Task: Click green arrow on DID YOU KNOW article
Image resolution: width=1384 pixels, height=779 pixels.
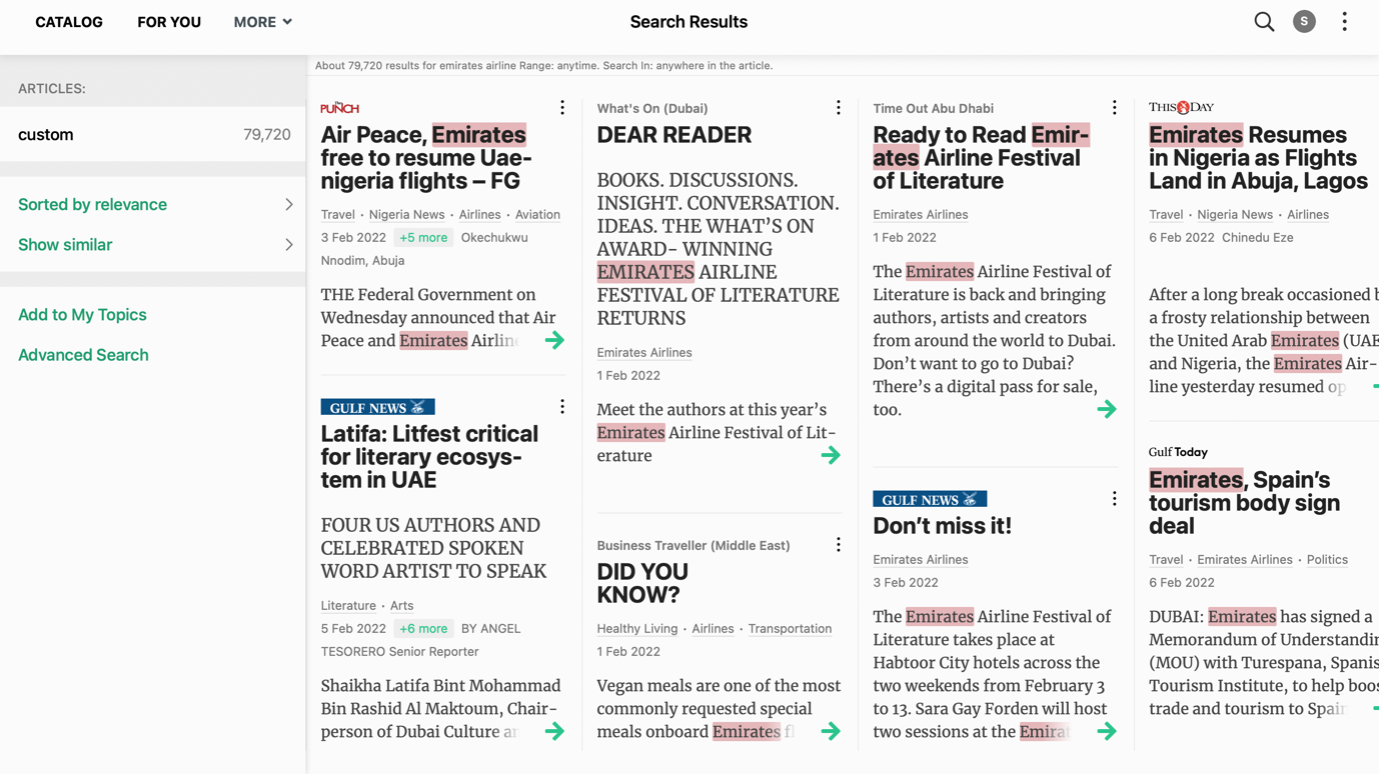Action: pyautogui.click(x=831, y=732)
